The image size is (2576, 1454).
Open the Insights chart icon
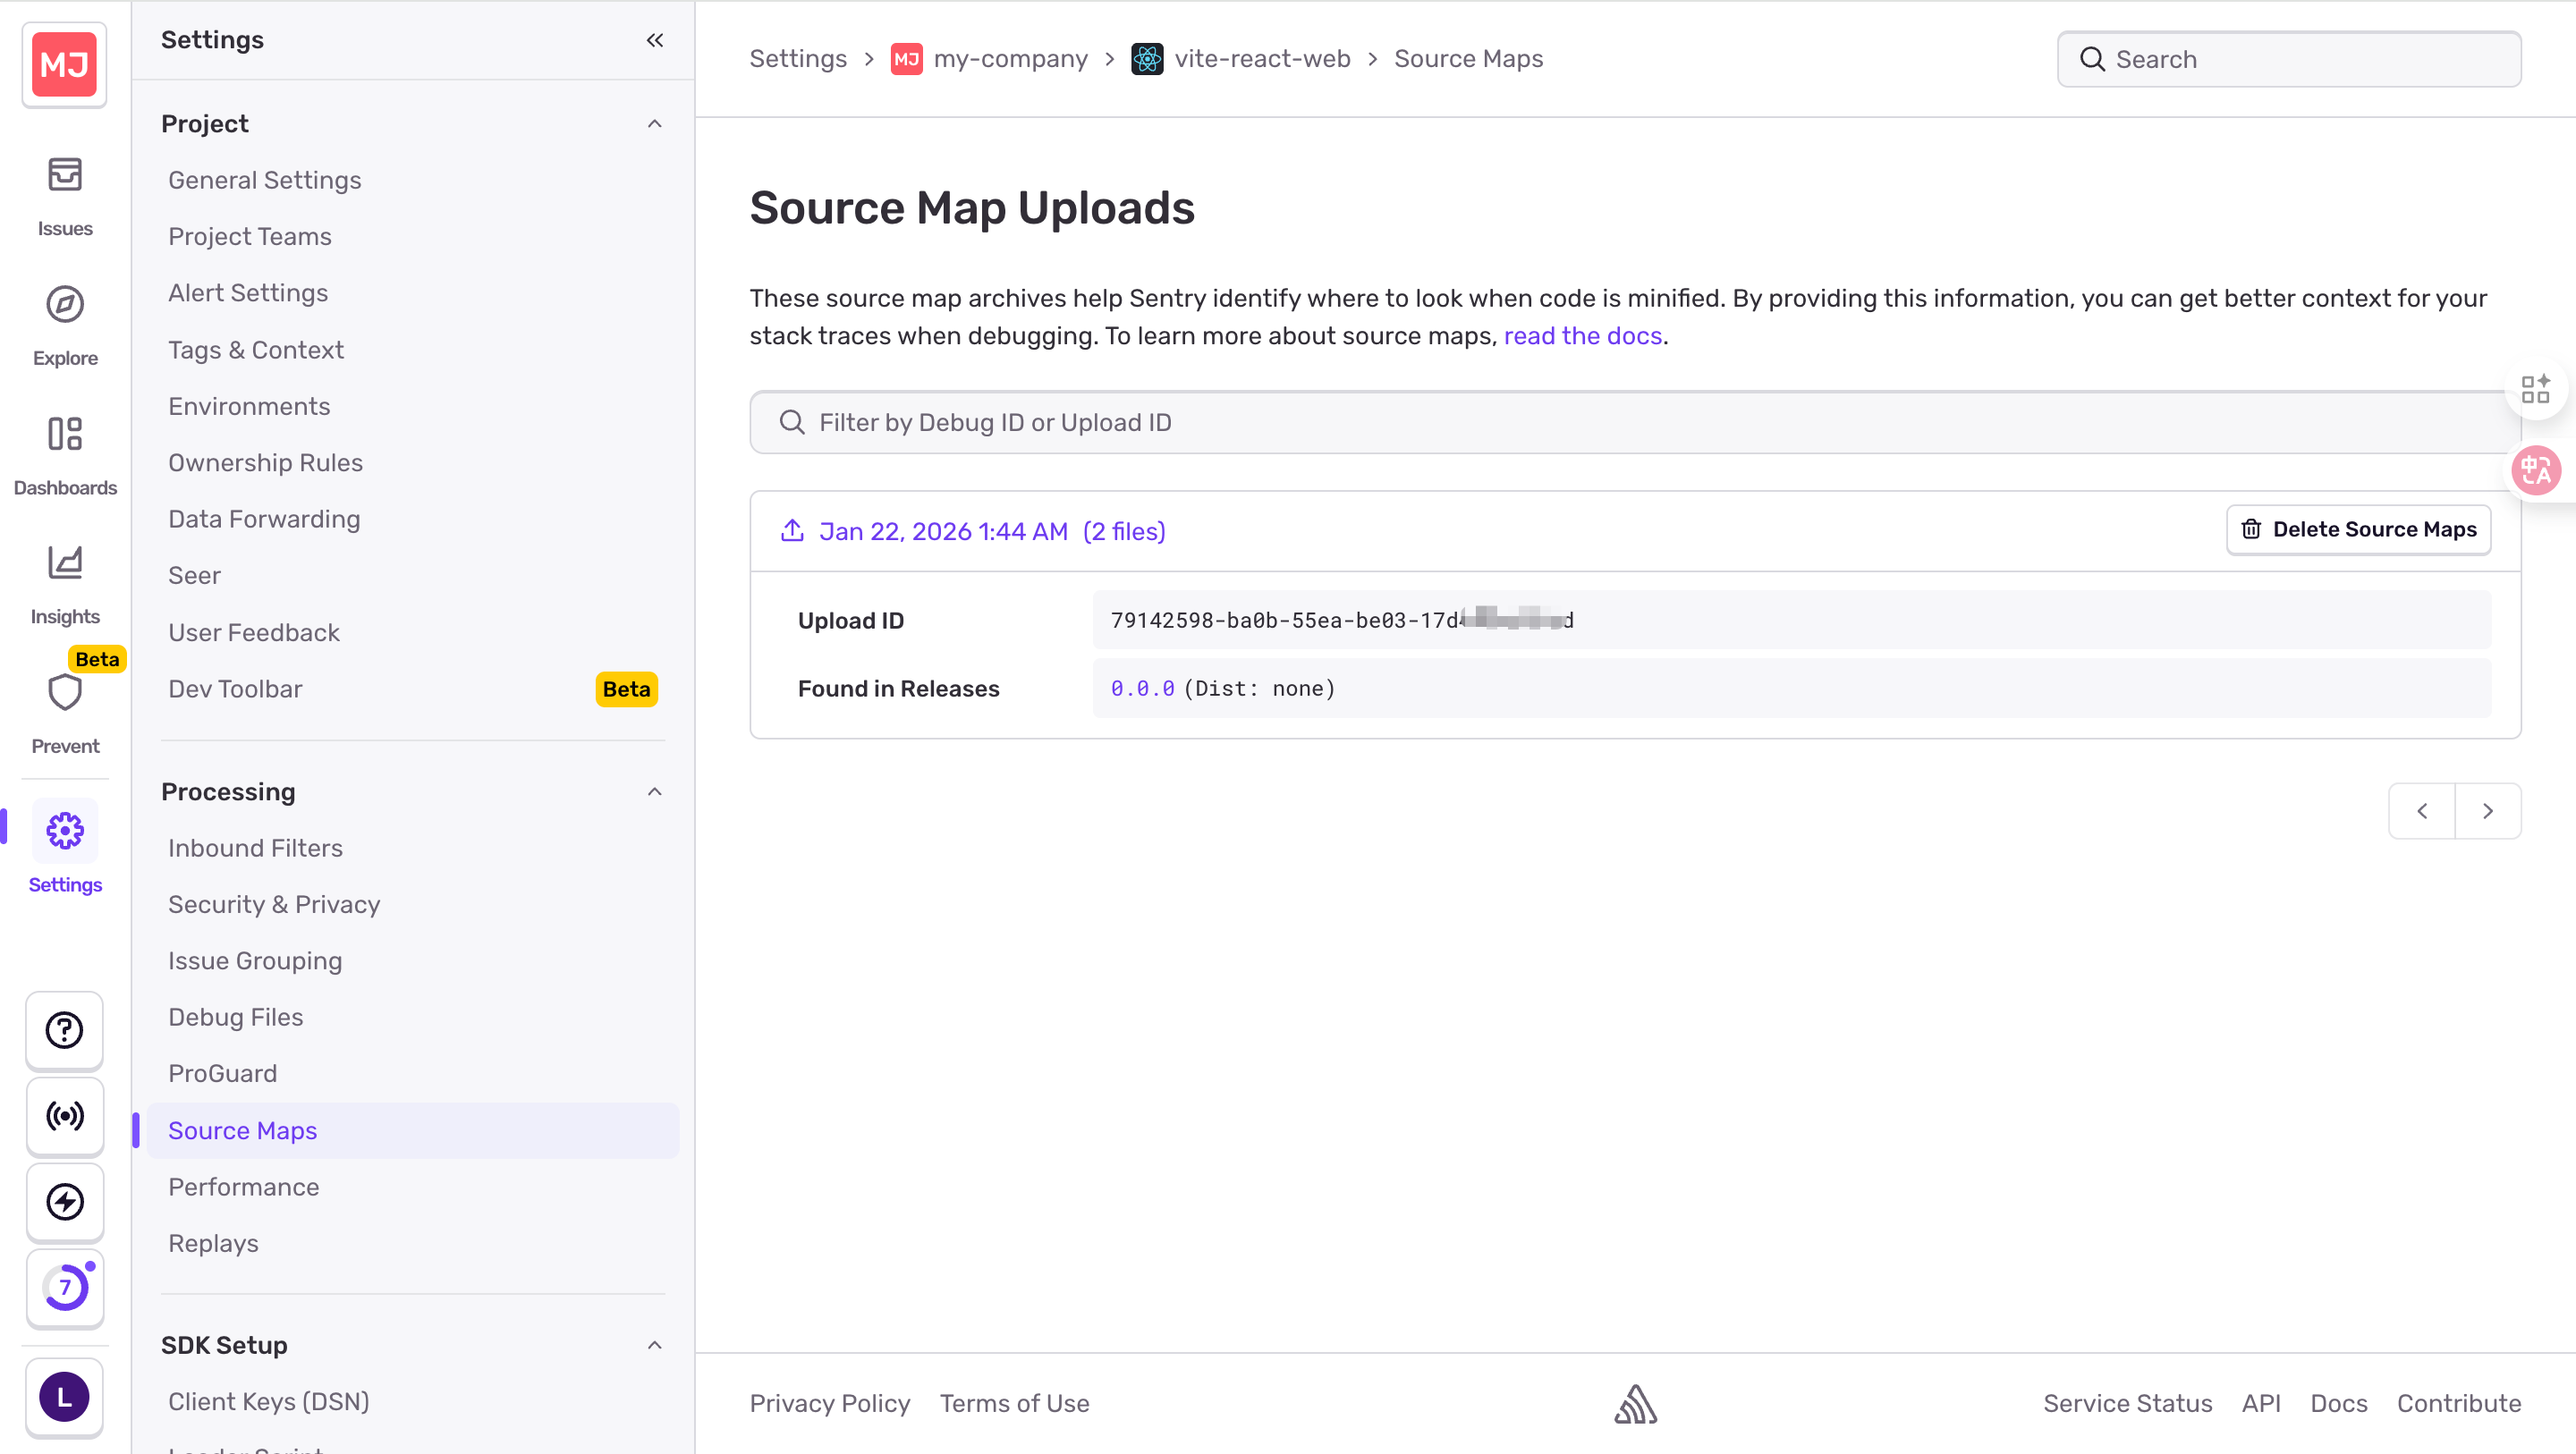pos(65,563)
